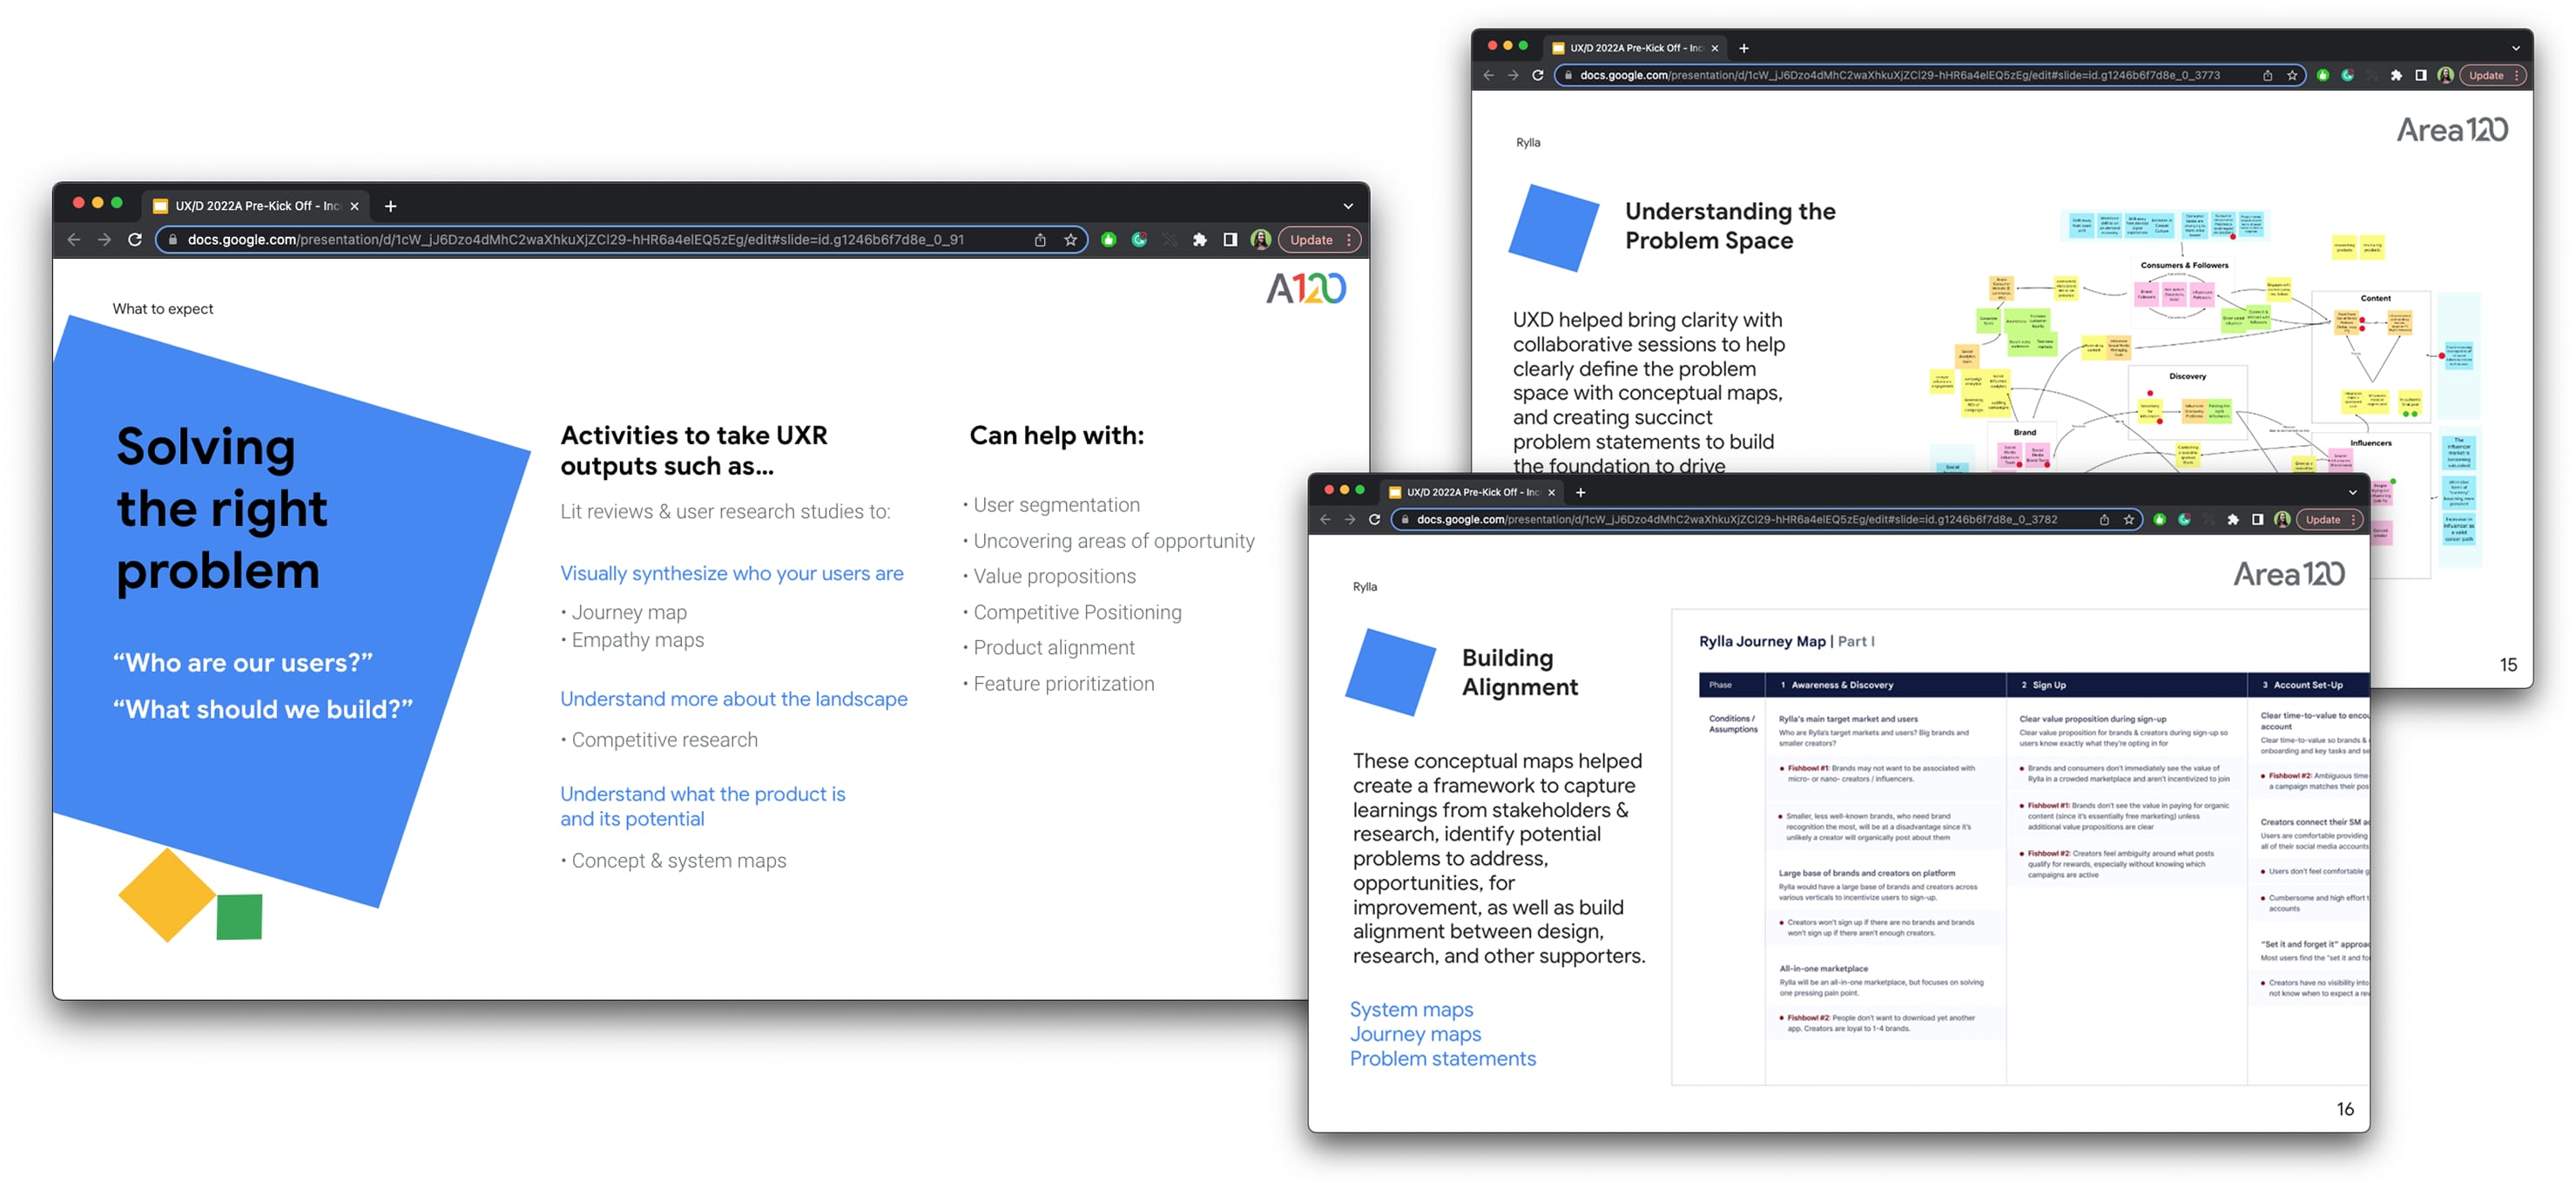Viewport: 2576px width, 1189px height.
Task: Reload the Building Alignment window
Action: click(1374, 519)
